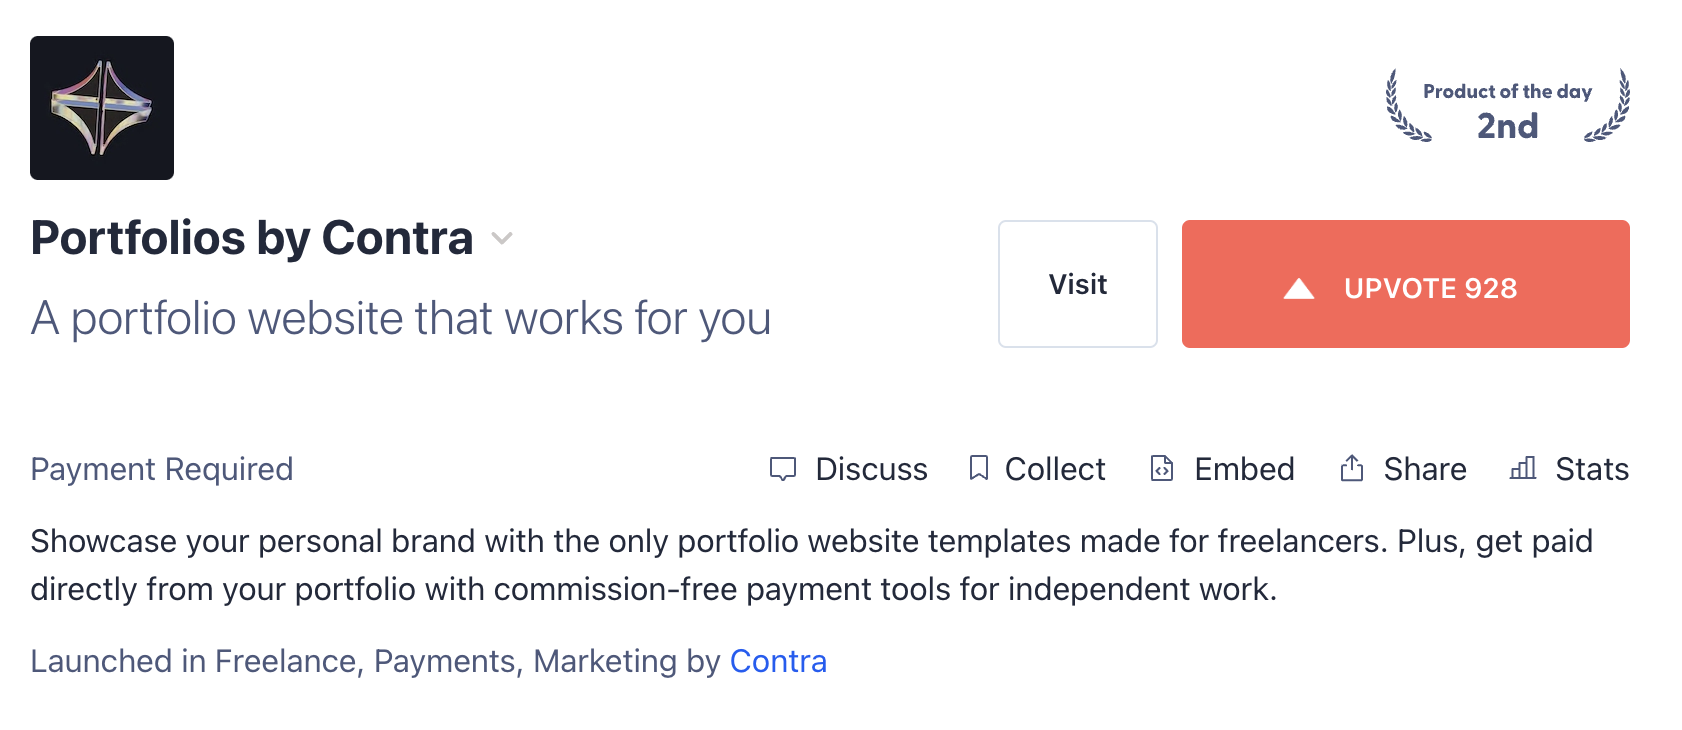The image size is (1682, 730).
Task: Open the Discuss text link
Action: pos(871,469)
